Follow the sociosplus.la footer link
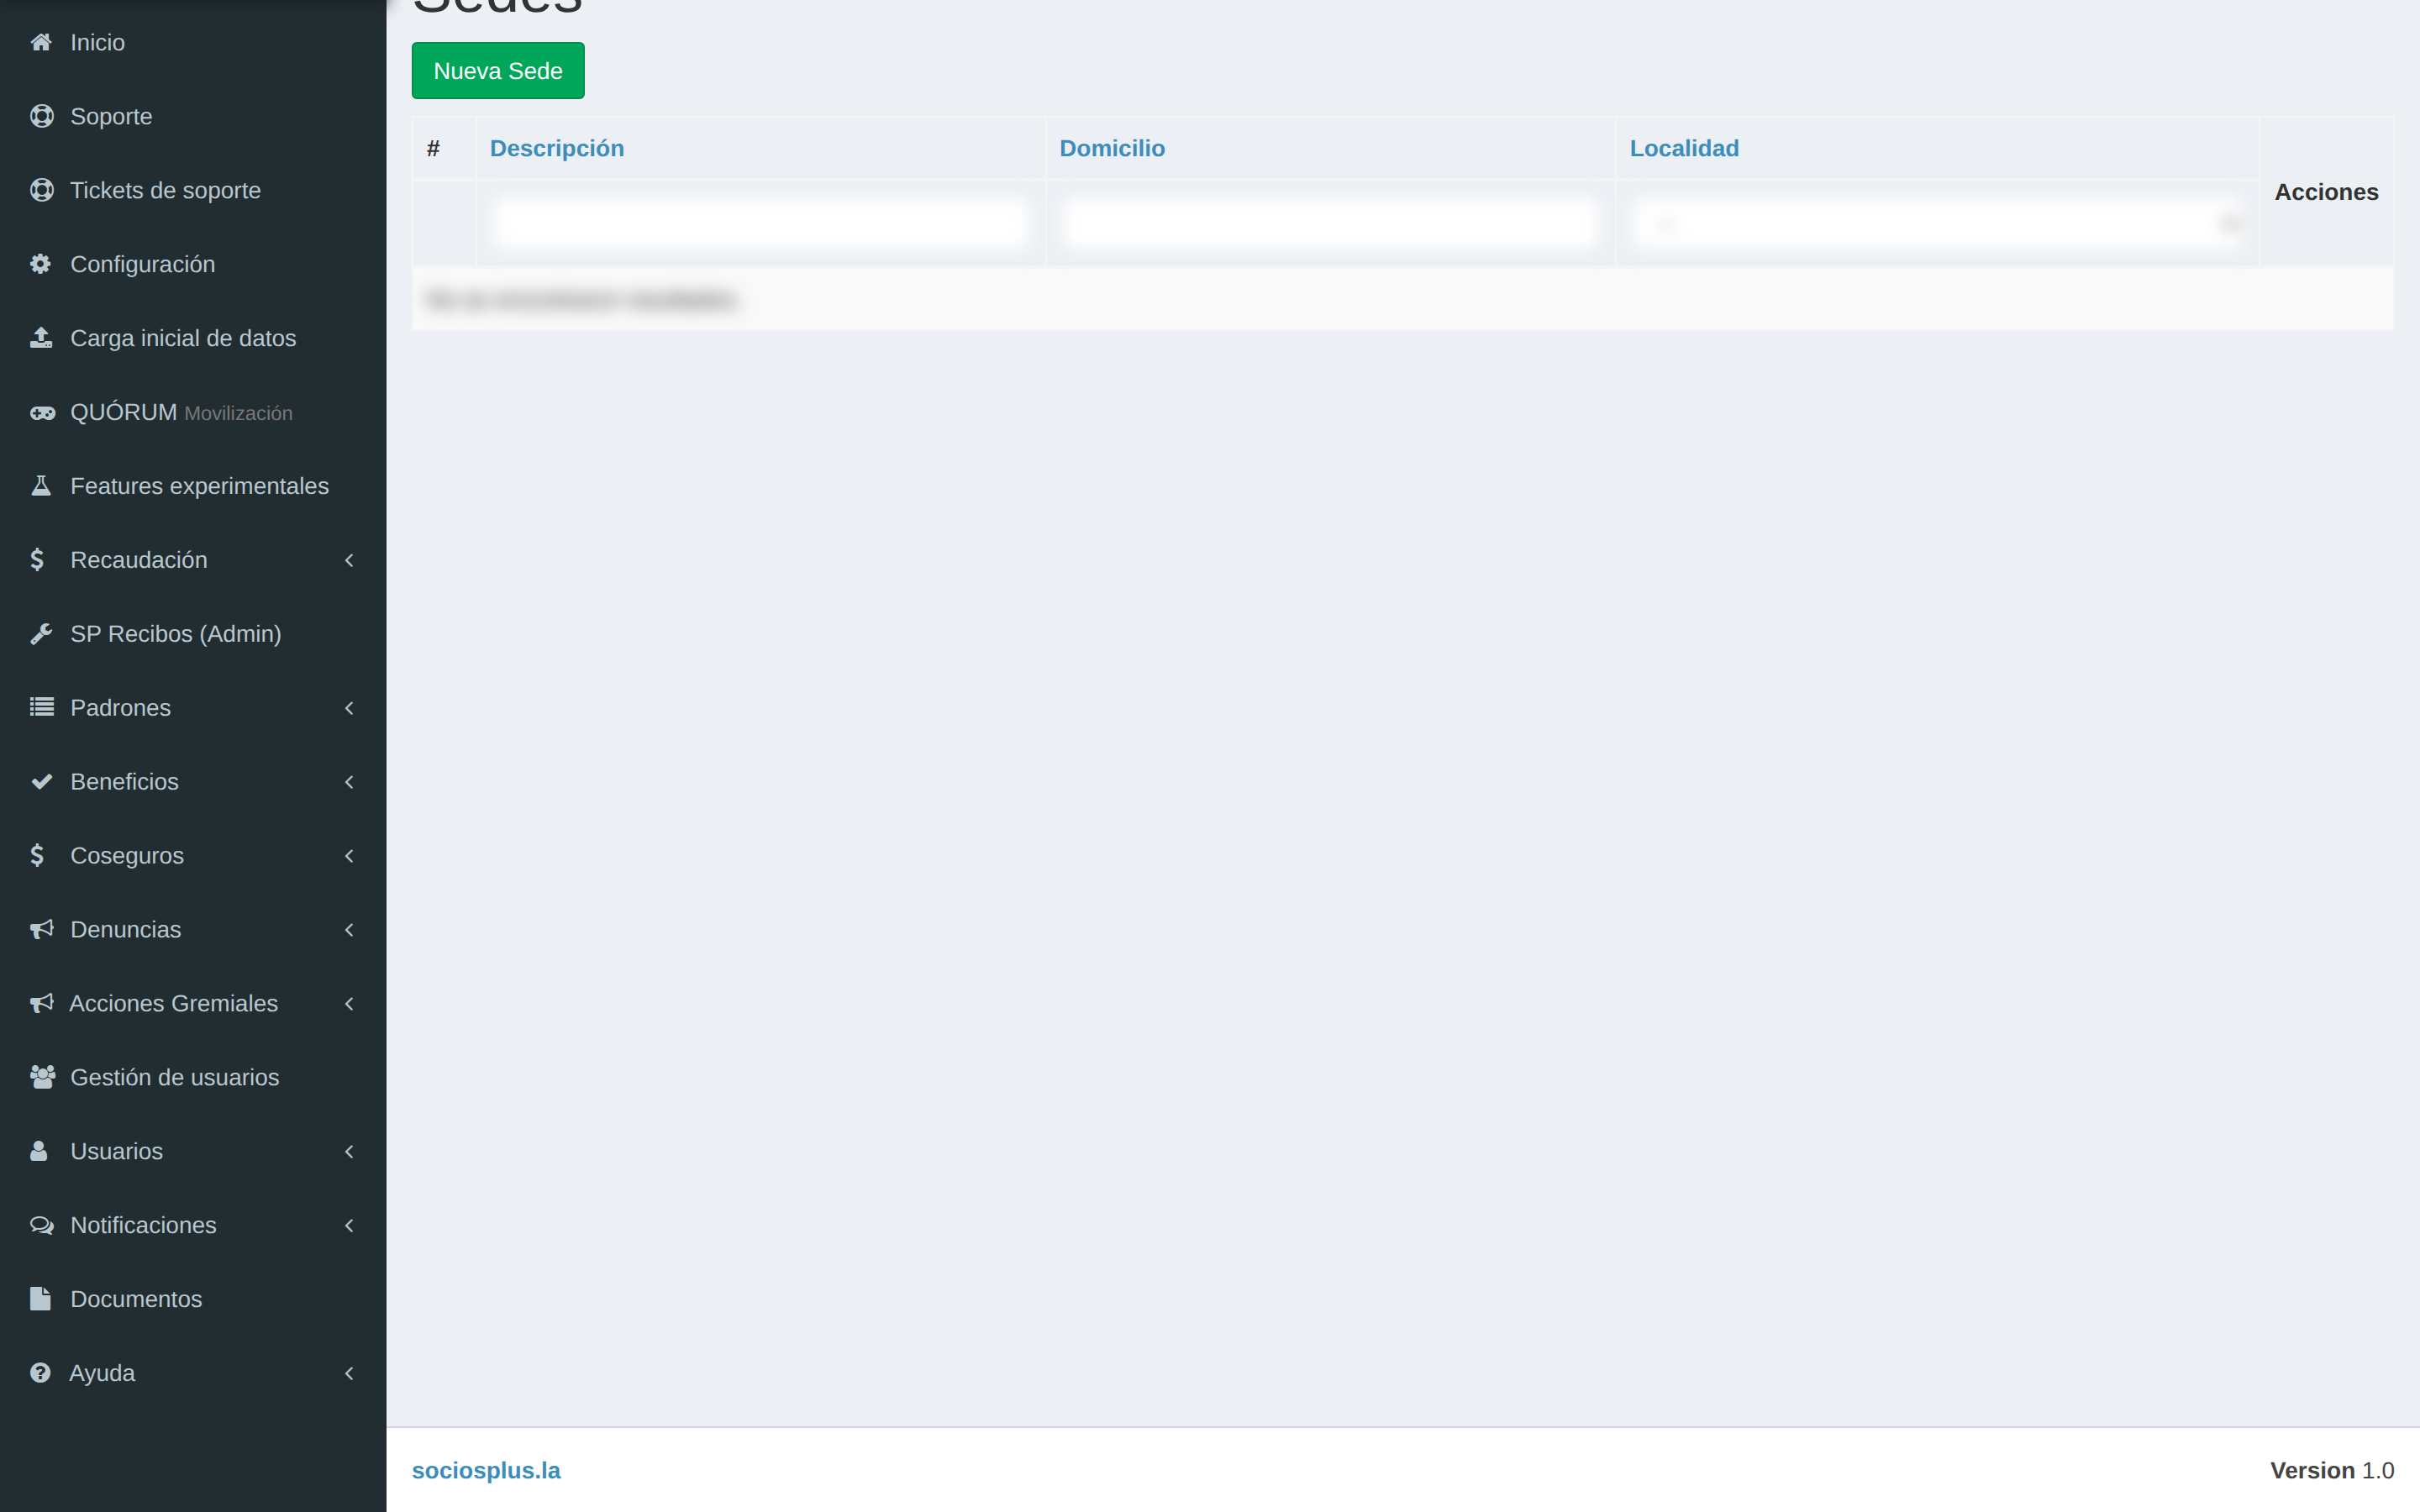 [x=486, y=1470]
